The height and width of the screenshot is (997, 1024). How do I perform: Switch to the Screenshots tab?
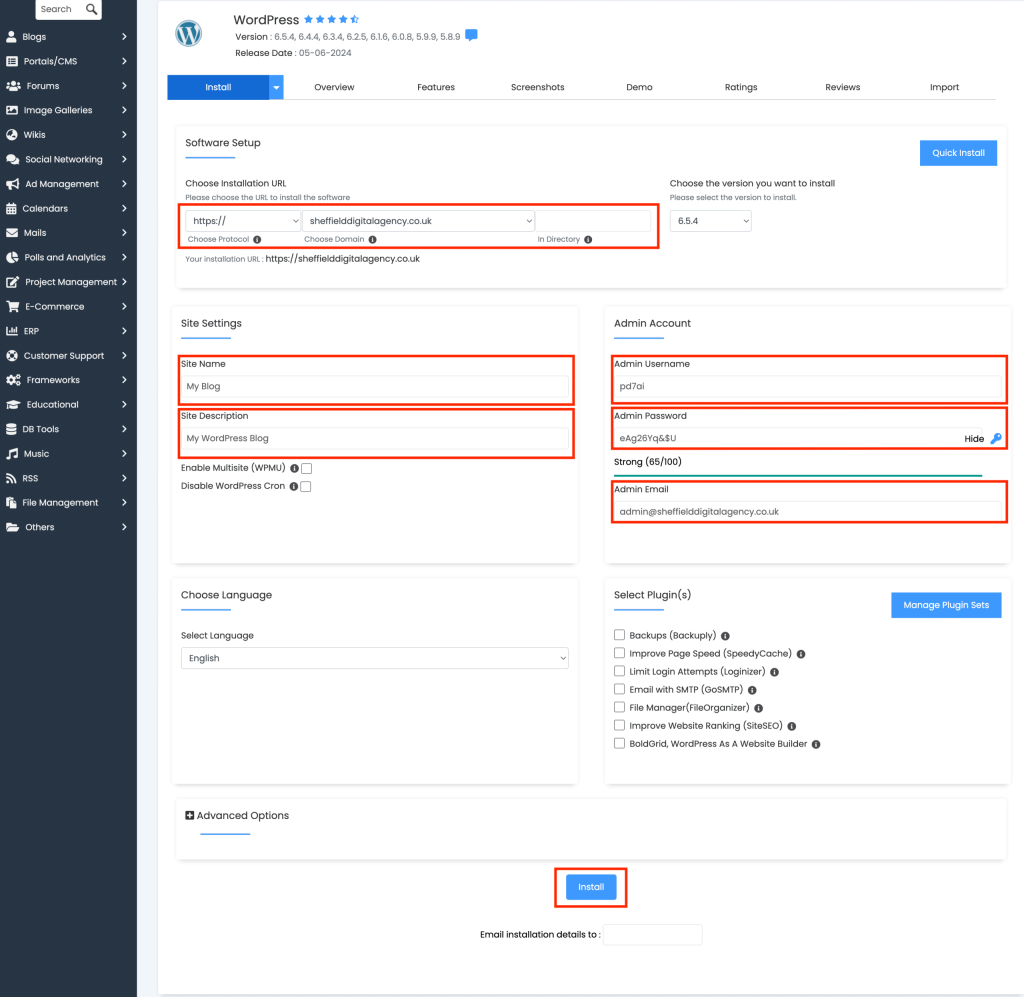(x=537, y=87)
